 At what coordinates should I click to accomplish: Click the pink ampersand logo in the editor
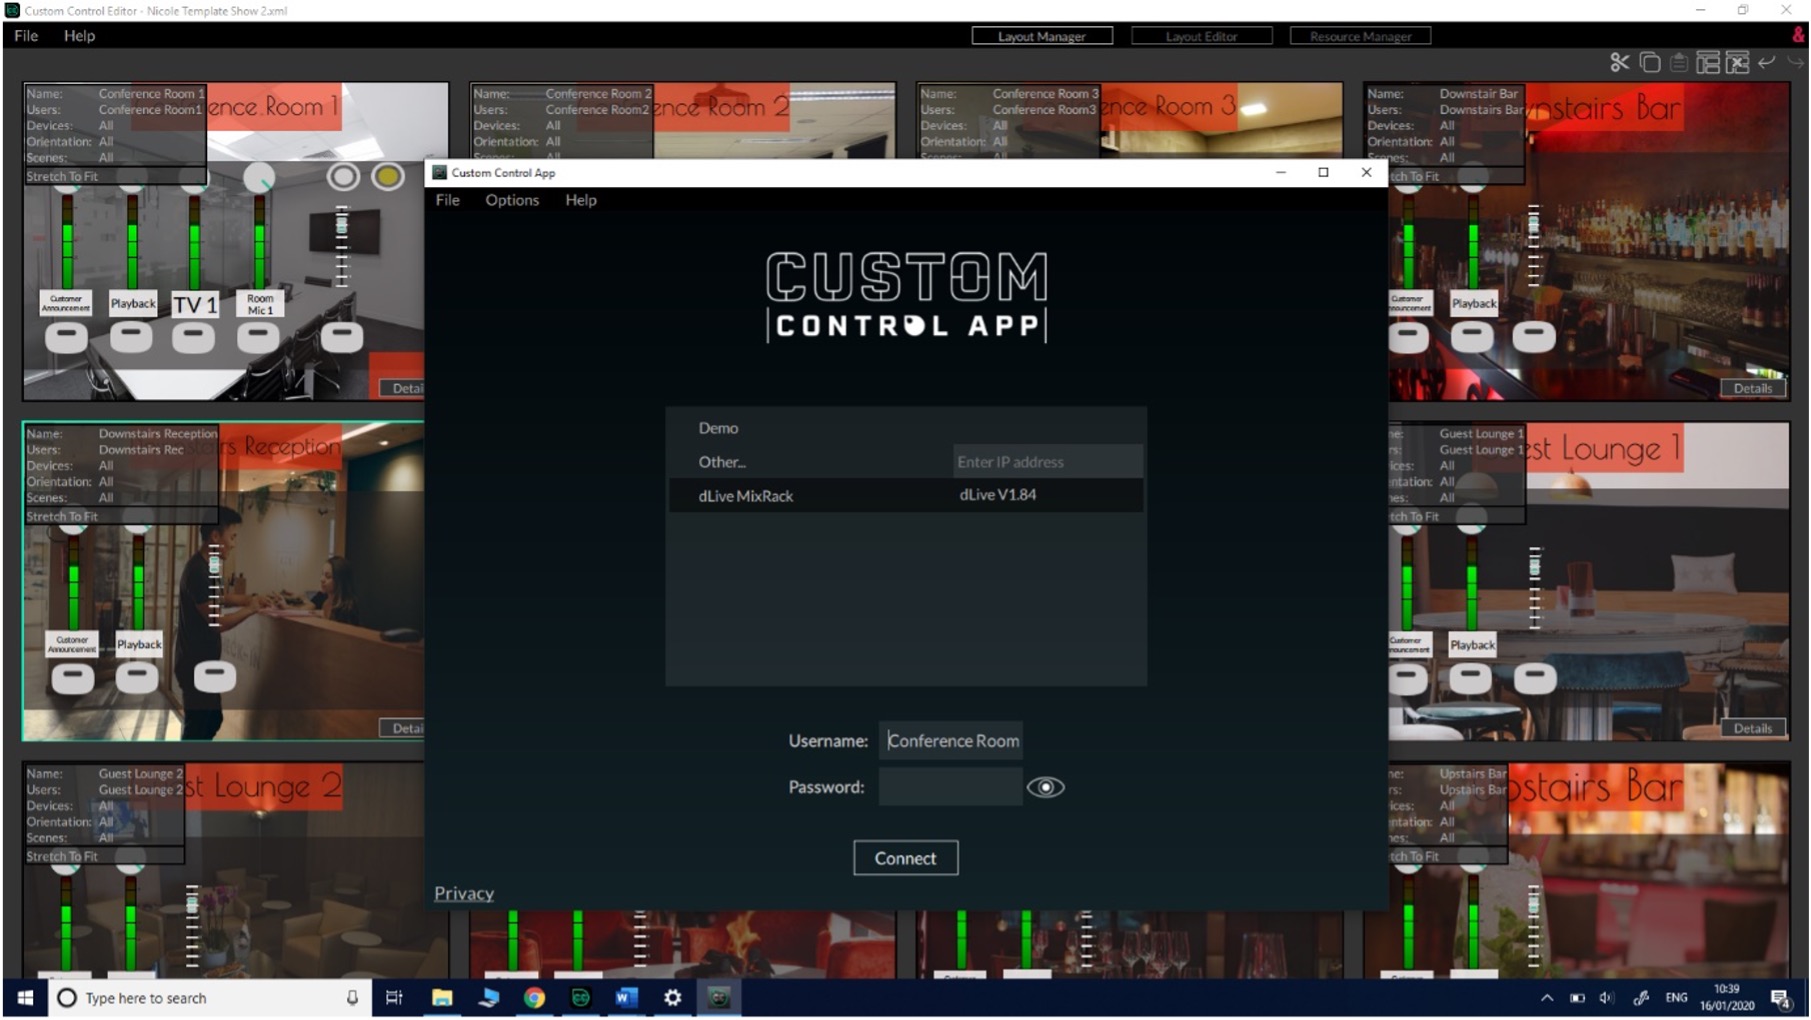(1798, 35)
